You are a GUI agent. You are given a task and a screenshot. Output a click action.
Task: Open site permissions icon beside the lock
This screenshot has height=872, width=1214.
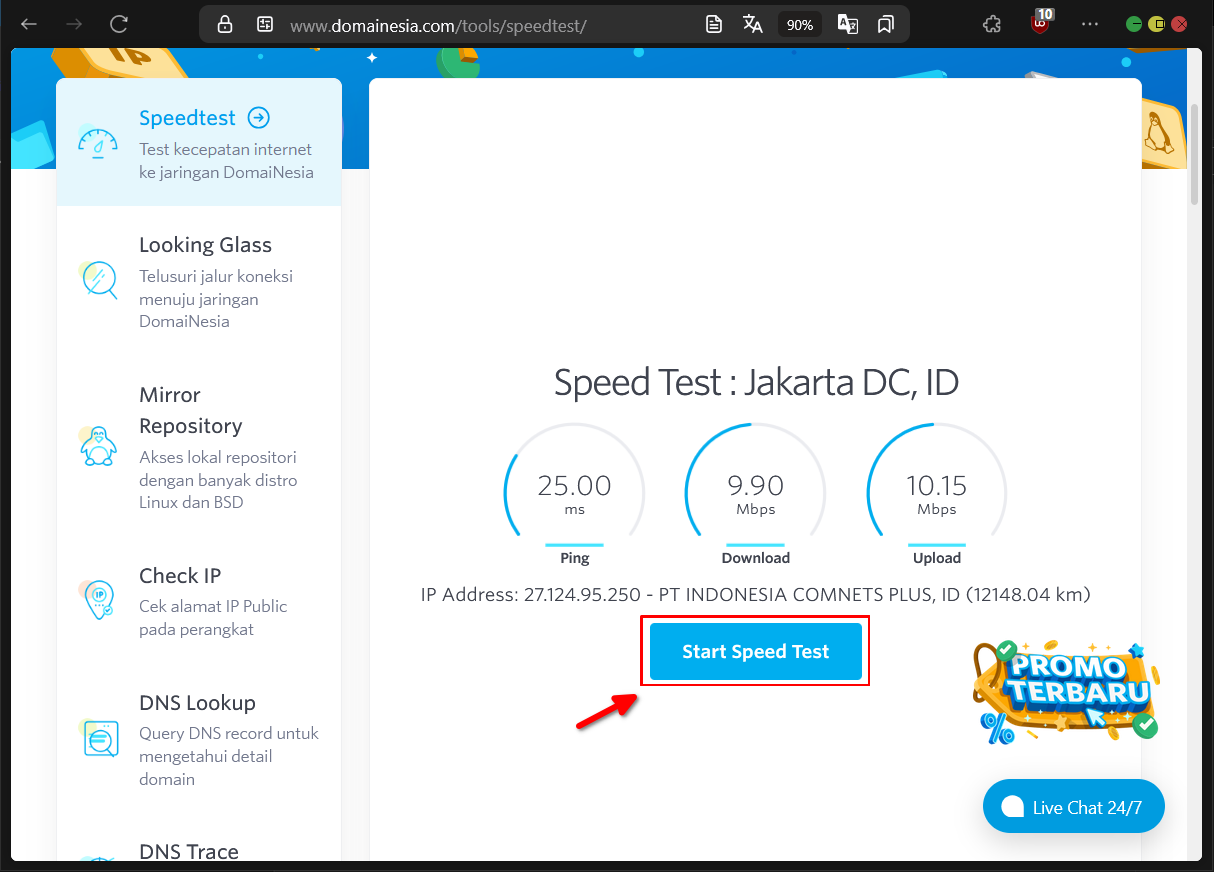[x=264, y=24]
